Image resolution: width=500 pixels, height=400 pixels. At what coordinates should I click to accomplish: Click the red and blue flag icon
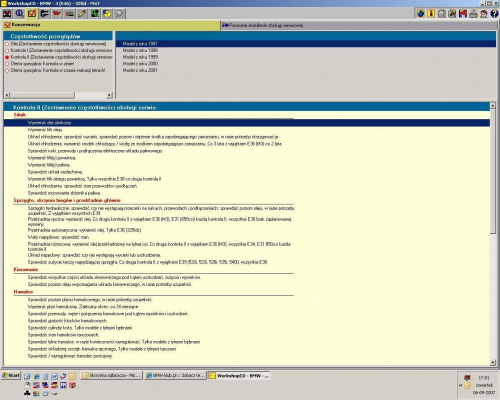pos(463,14)
